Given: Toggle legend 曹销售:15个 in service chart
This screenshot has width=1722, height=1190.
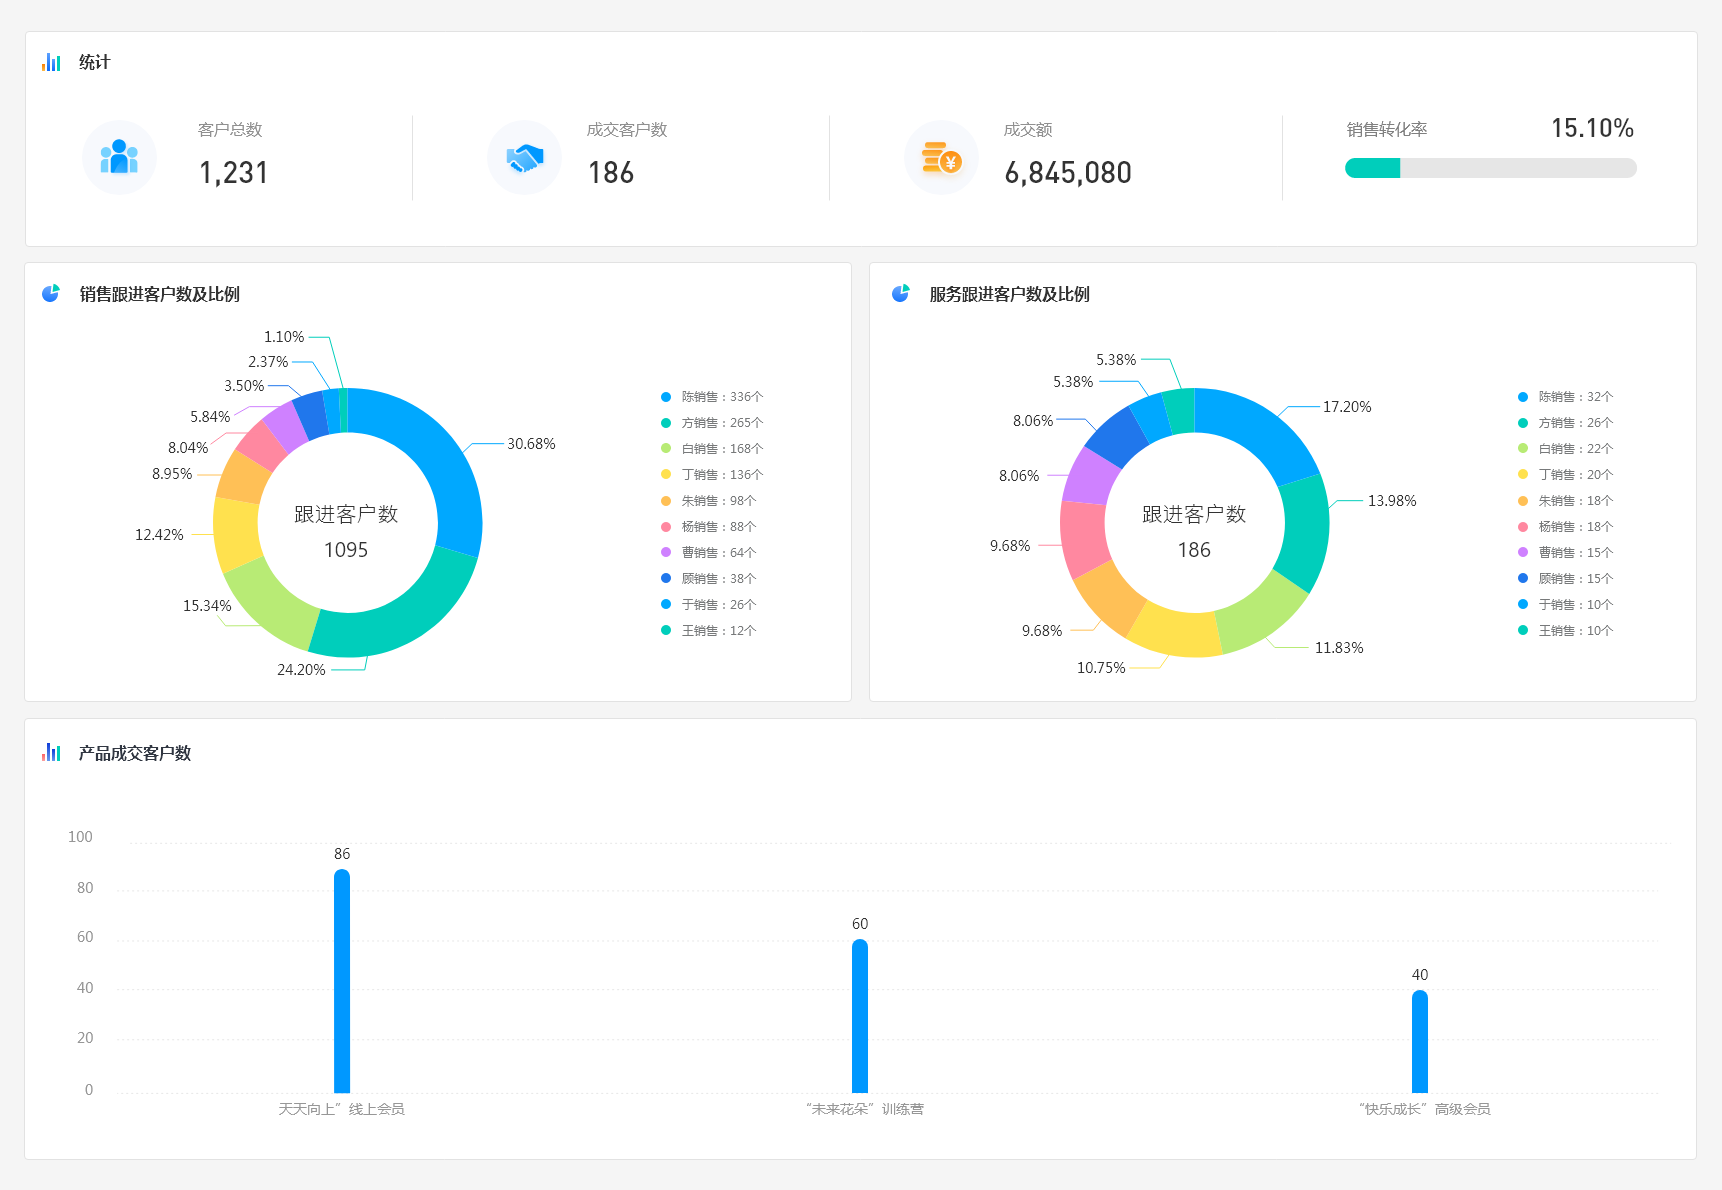Looking at the screenshot, I should click(x=1566, y=553).
